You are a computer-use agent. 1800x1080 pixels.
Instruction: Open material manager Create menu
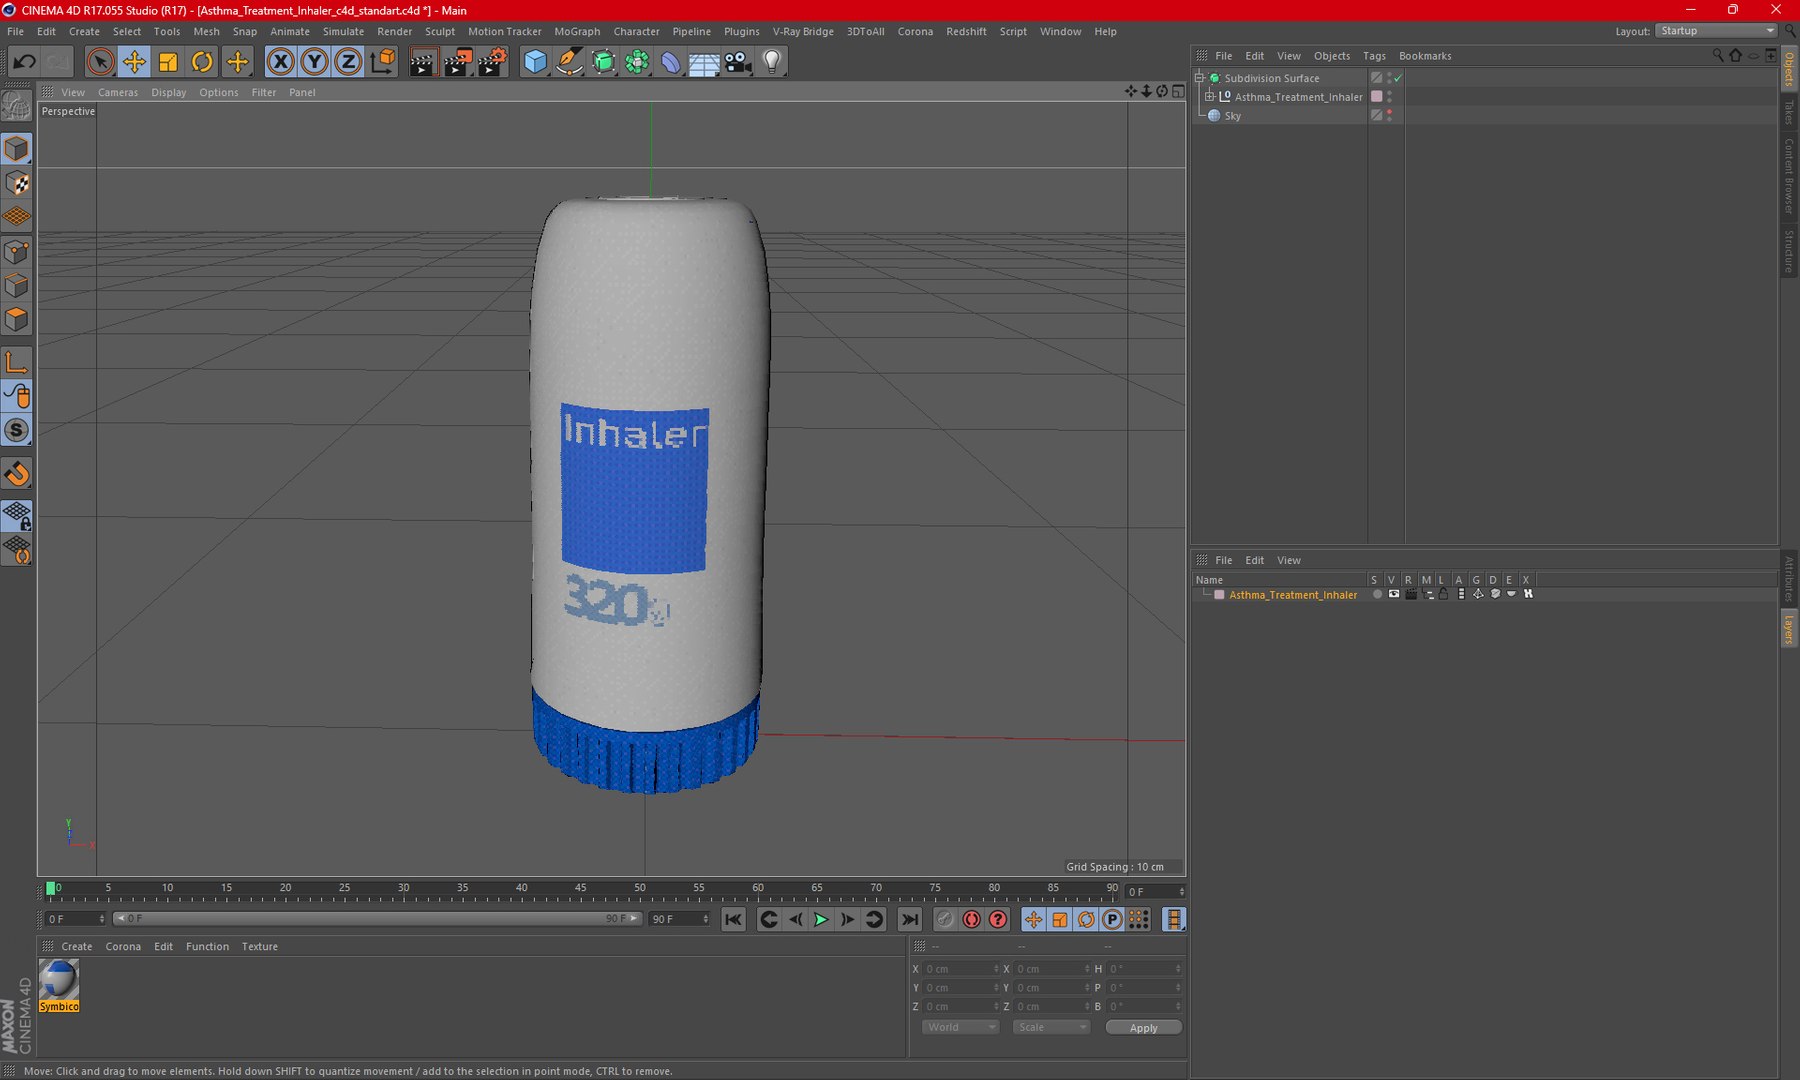tap(76, 946)
